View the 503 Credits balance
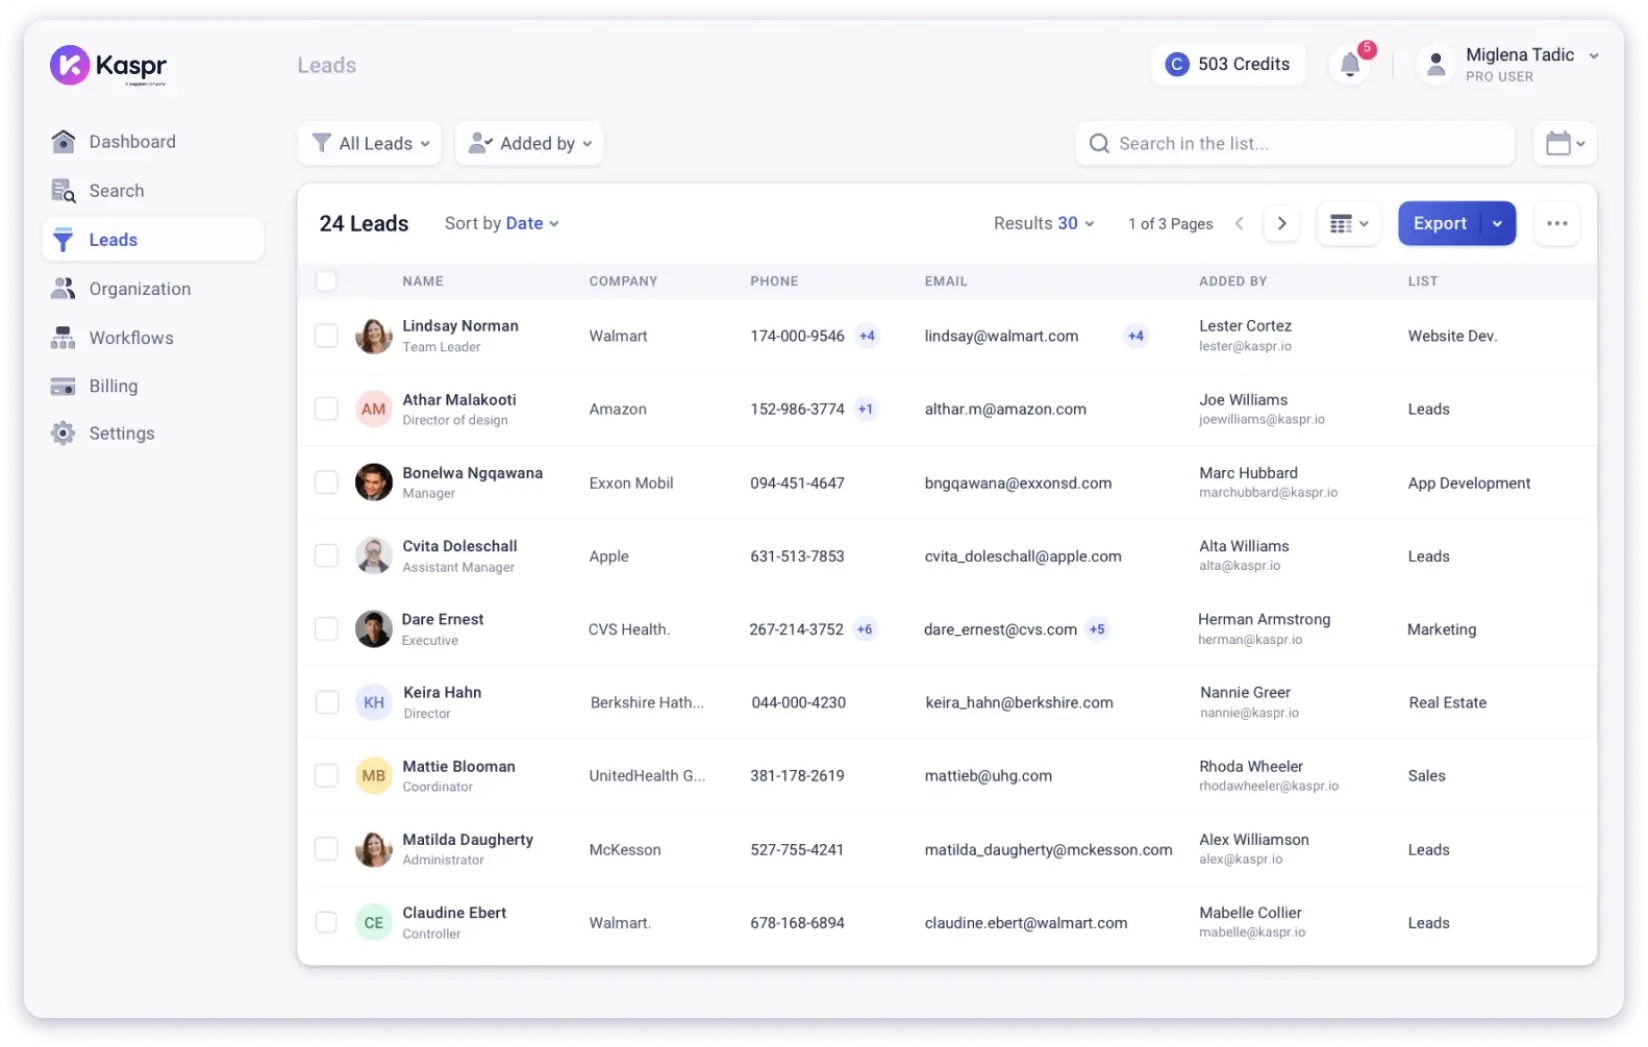Viewport: 1648px width, 1047px height. coord(1229,64)
